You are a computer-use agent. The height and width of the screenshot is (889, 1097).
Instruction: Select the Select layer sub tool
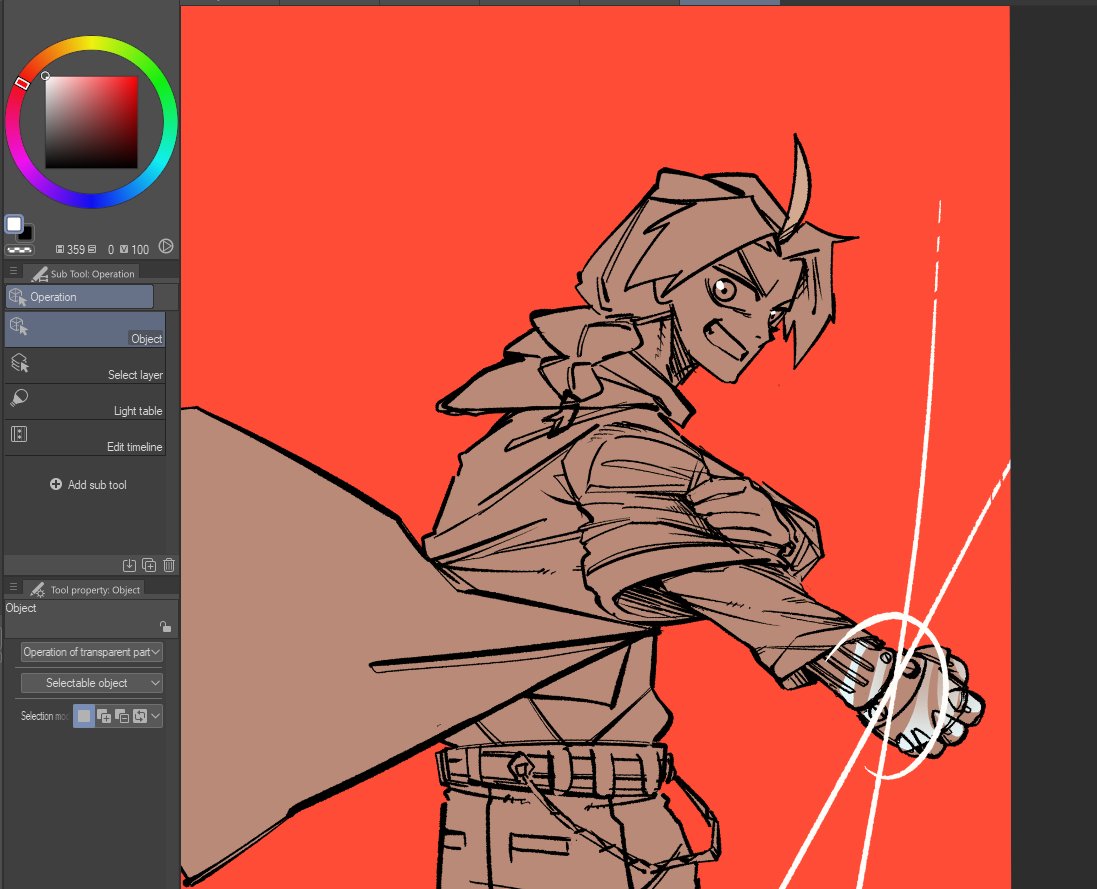click(85, 366)
